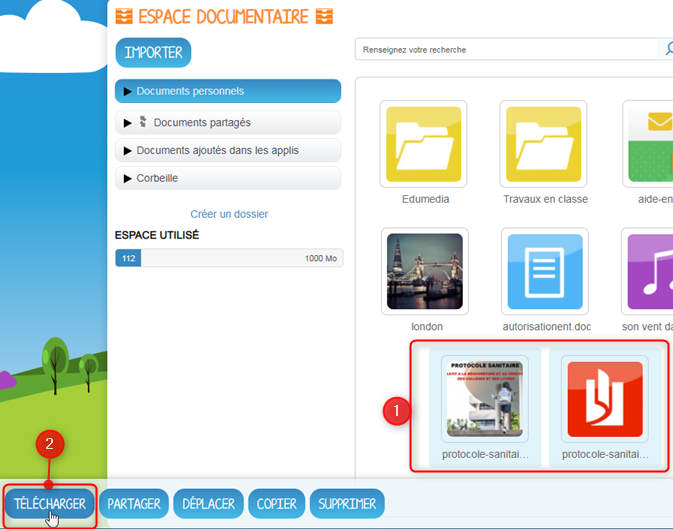Viewport: 673px width, 529px height.
Task: Select the son vent music file icon
Action: [650, 271]
